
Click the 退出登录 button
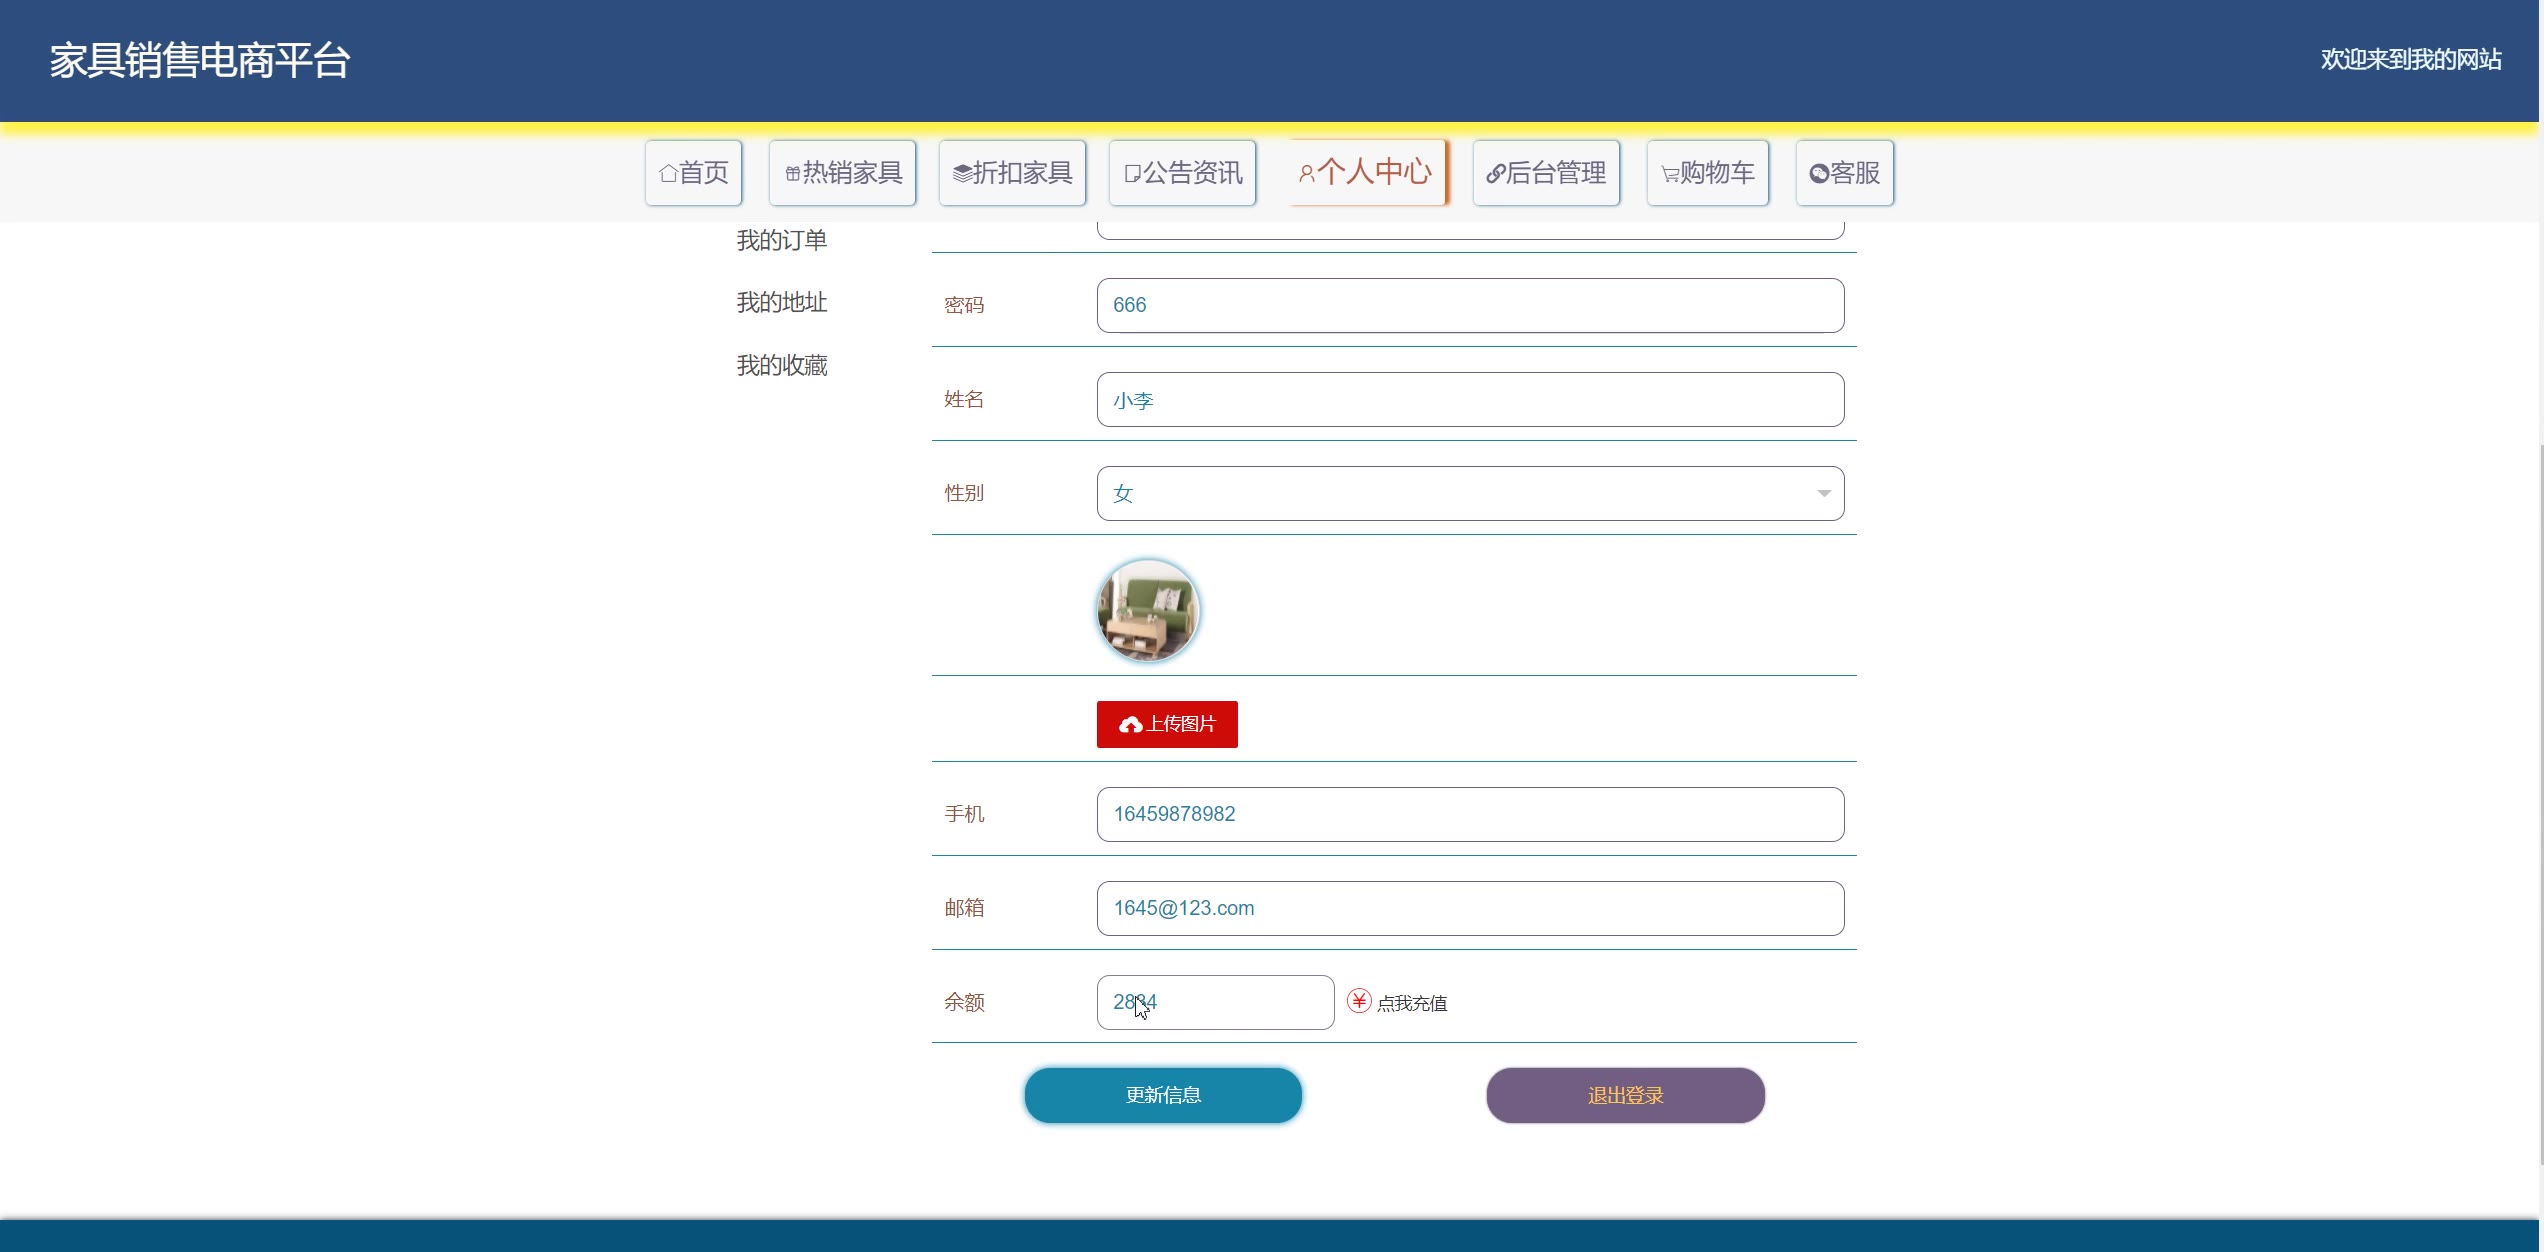point(1624,1095)
